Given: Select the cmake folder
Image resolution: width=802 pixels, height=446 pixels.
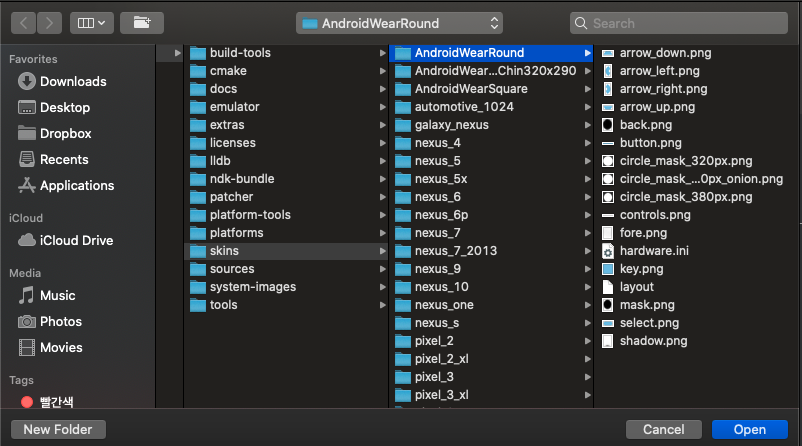Looking at the screenshot, I should (x=286, y=71).
